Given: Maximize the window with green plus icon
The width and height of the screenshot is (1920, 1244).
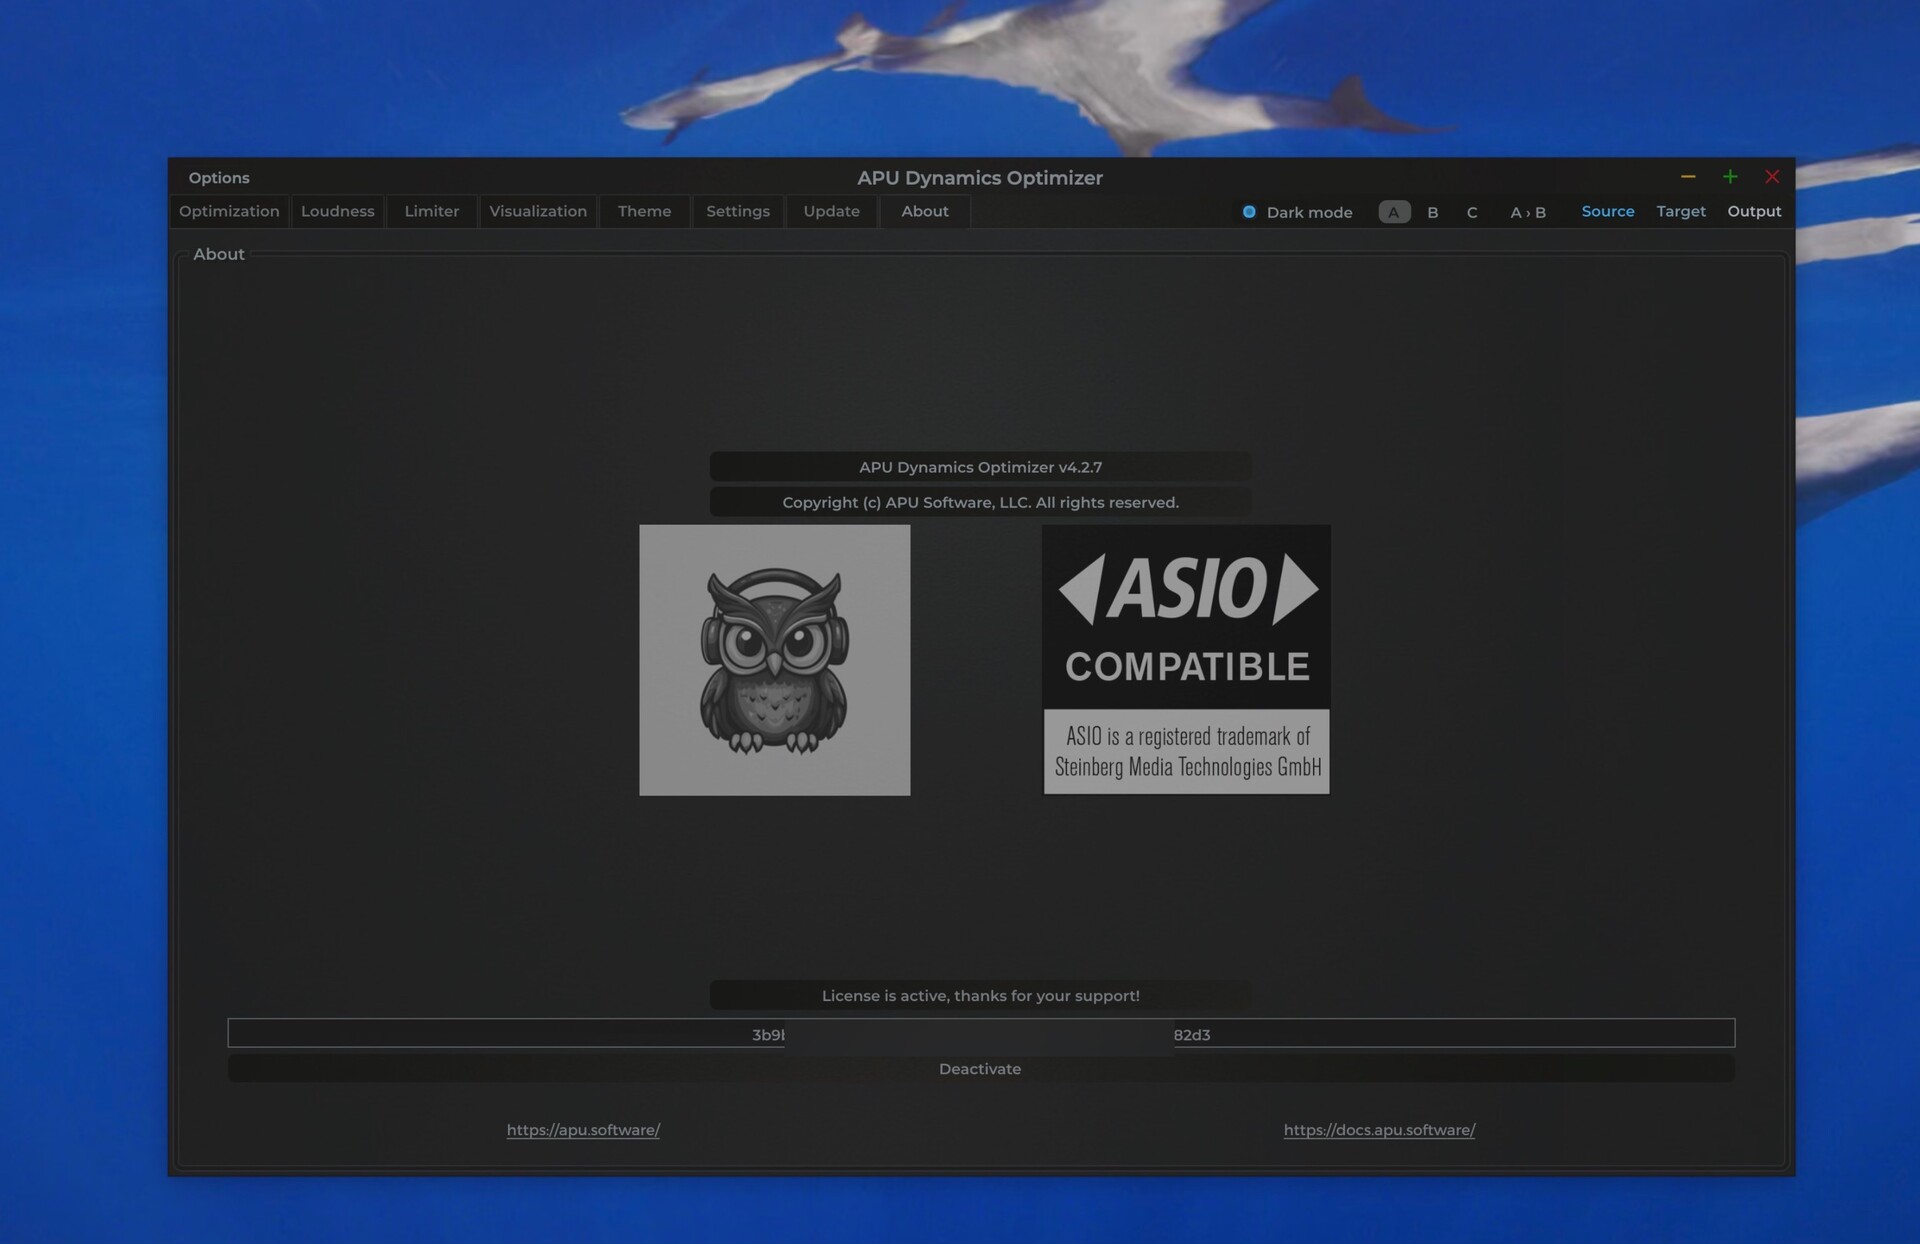Looking at the screenshot, I should coord(1730,177).
